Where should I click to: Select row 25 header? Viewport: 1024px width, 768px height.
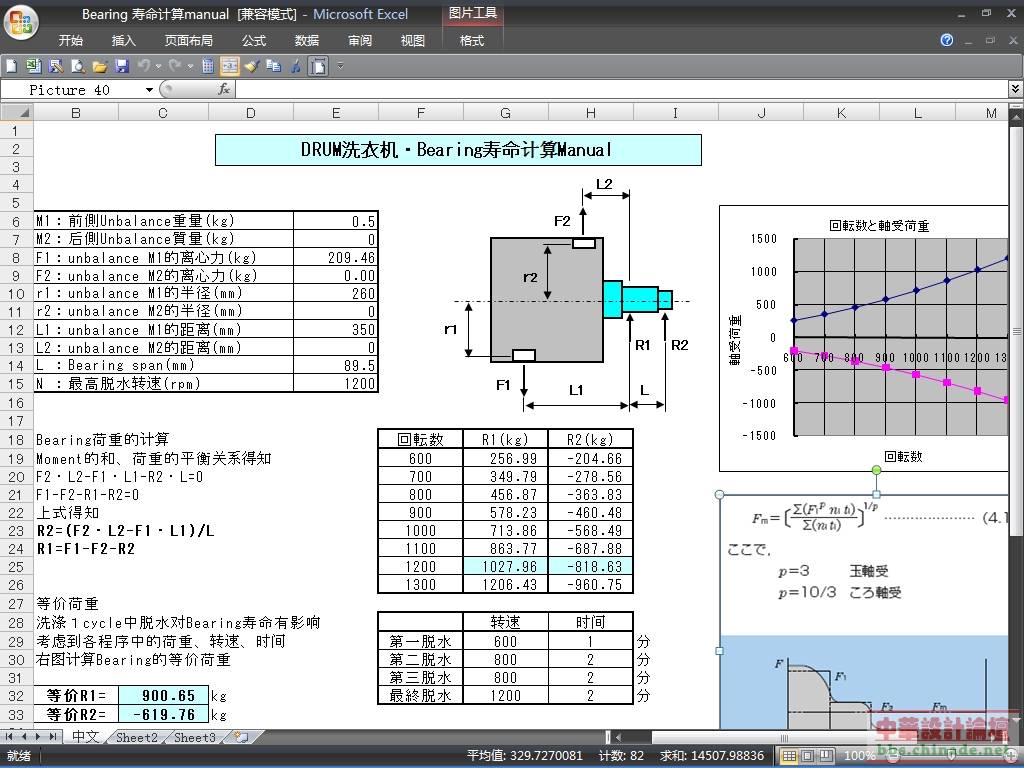point(16,567)
